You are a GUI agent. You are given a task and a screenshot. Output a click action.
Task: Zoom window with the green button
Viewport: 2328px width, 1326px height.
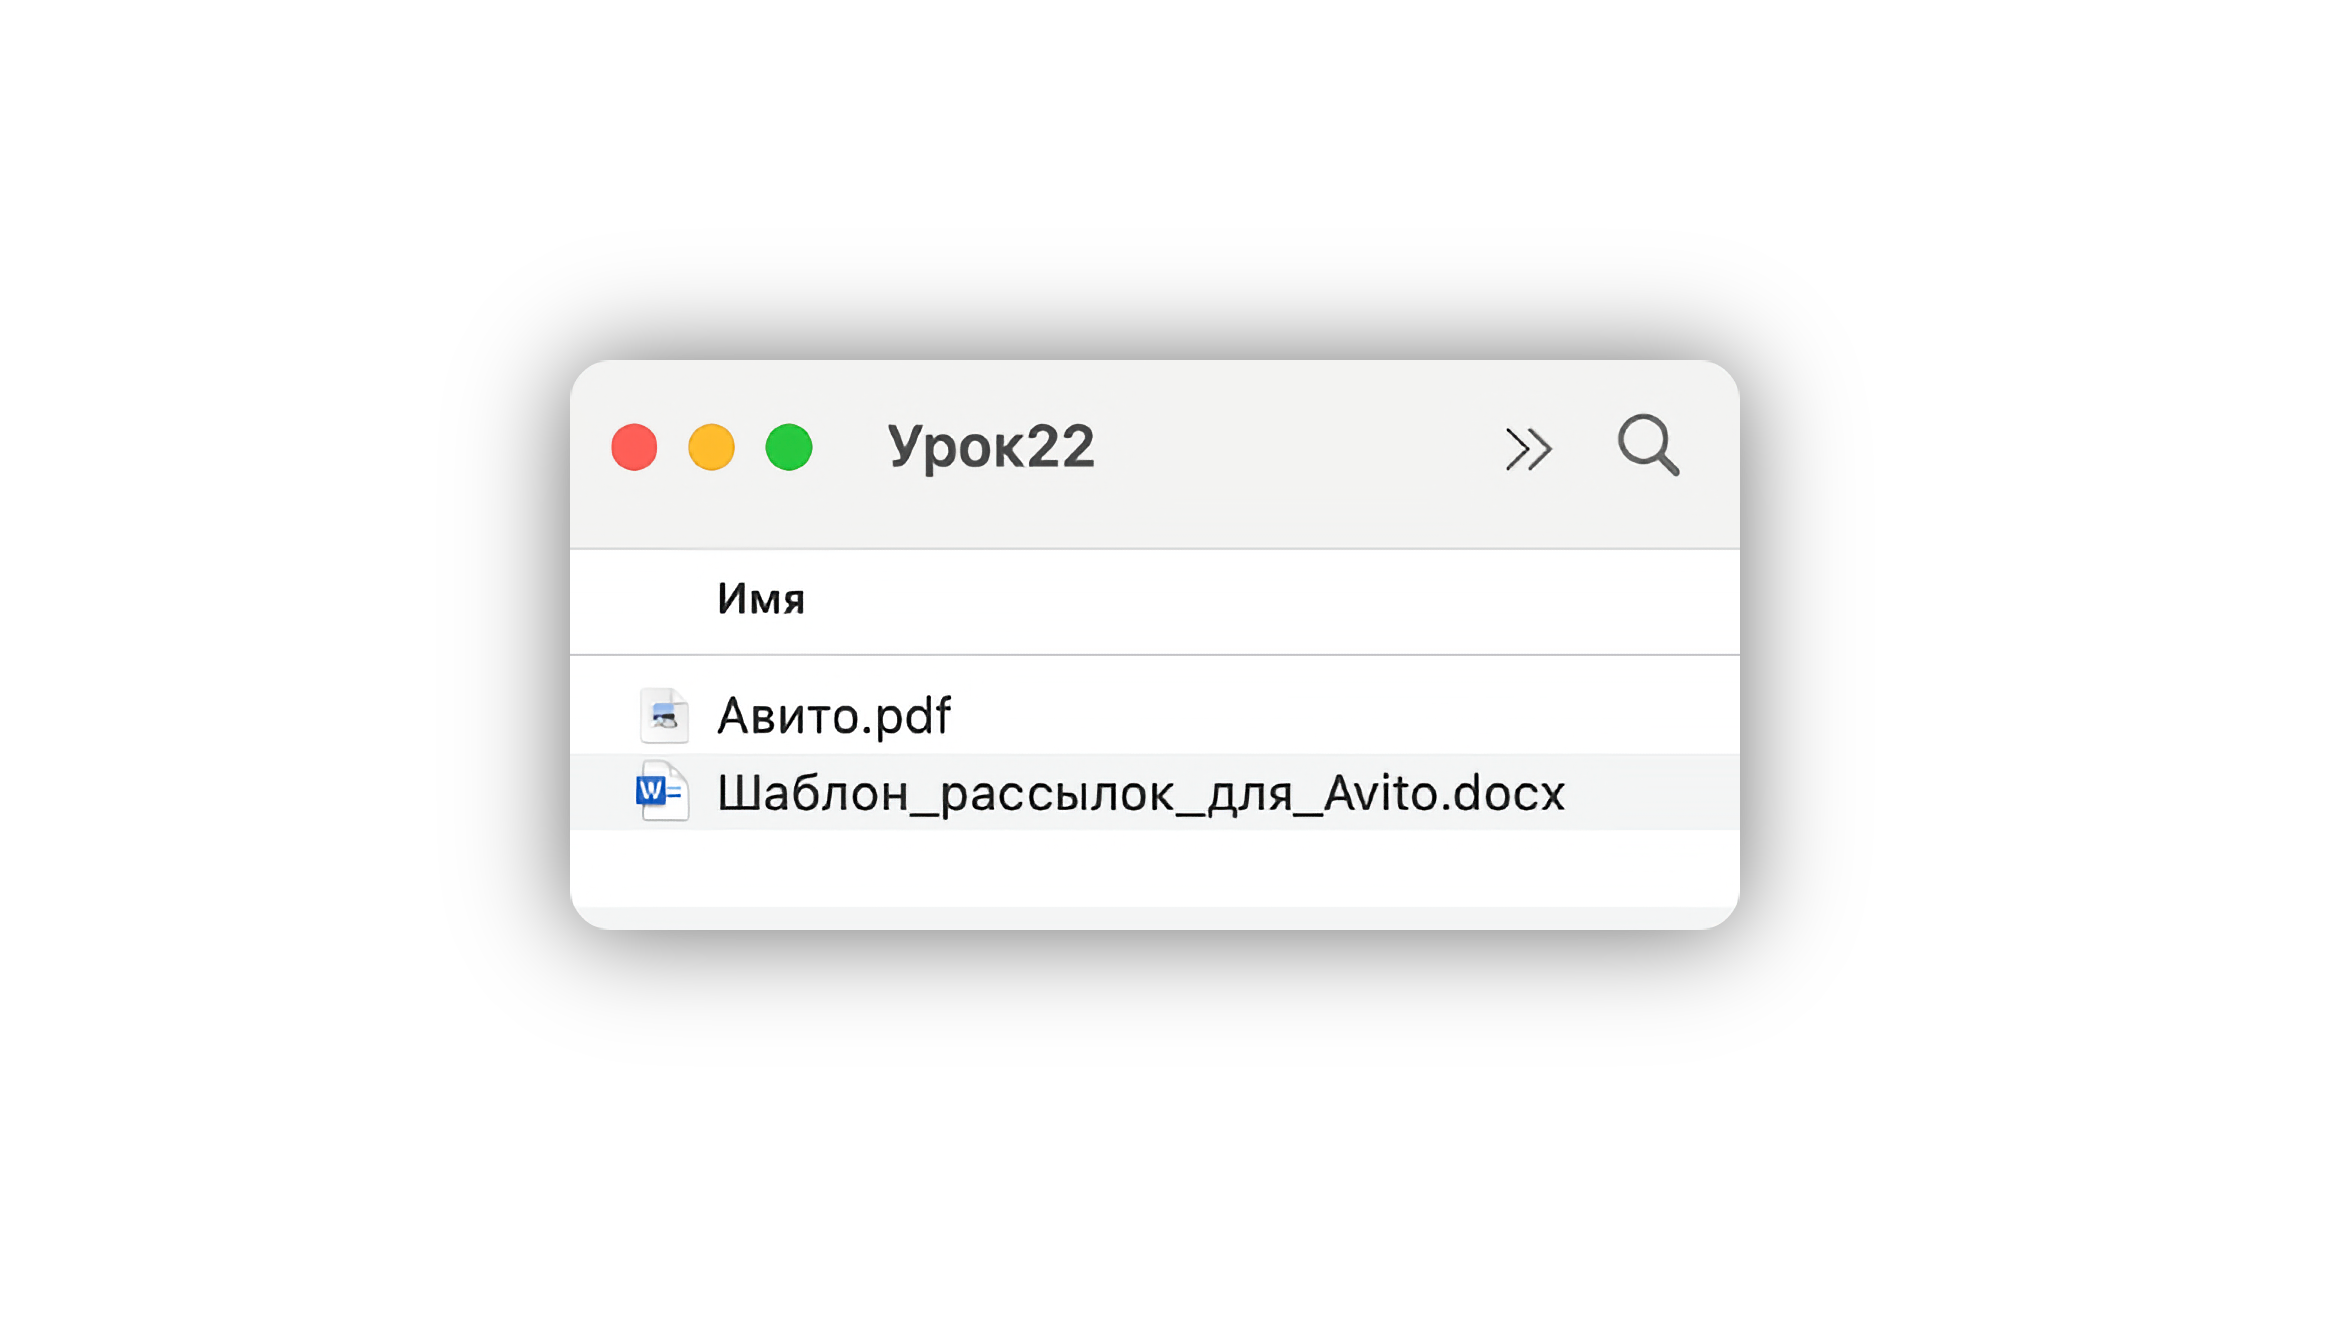click(789, 447)
